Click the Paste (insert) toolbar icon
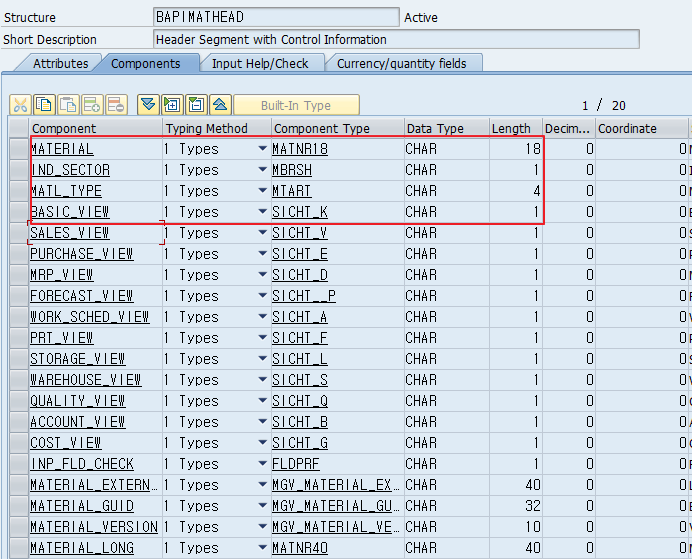Screen dimensions: 692x559 [68, 105]
